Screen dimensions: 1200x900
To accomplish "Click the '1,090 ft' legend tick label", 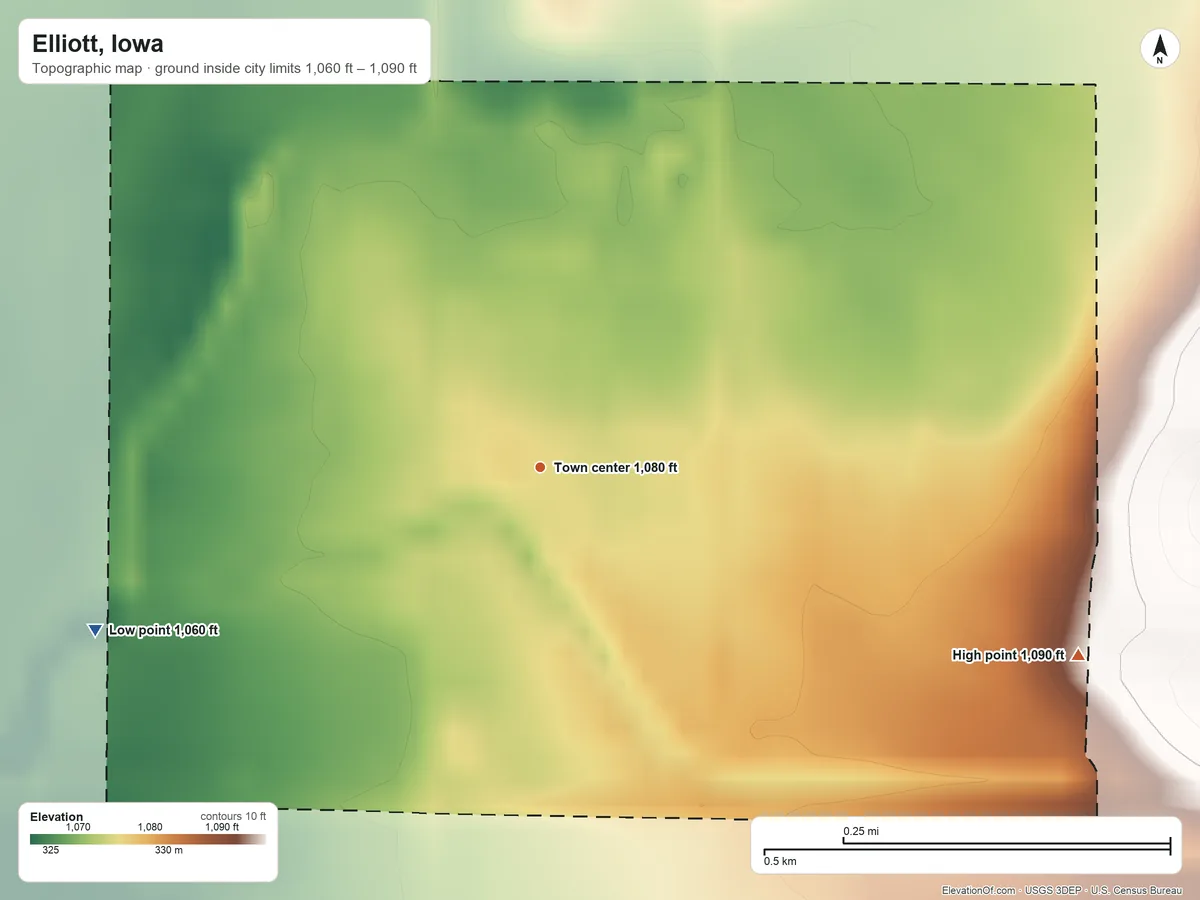I will tap(222, 827).
